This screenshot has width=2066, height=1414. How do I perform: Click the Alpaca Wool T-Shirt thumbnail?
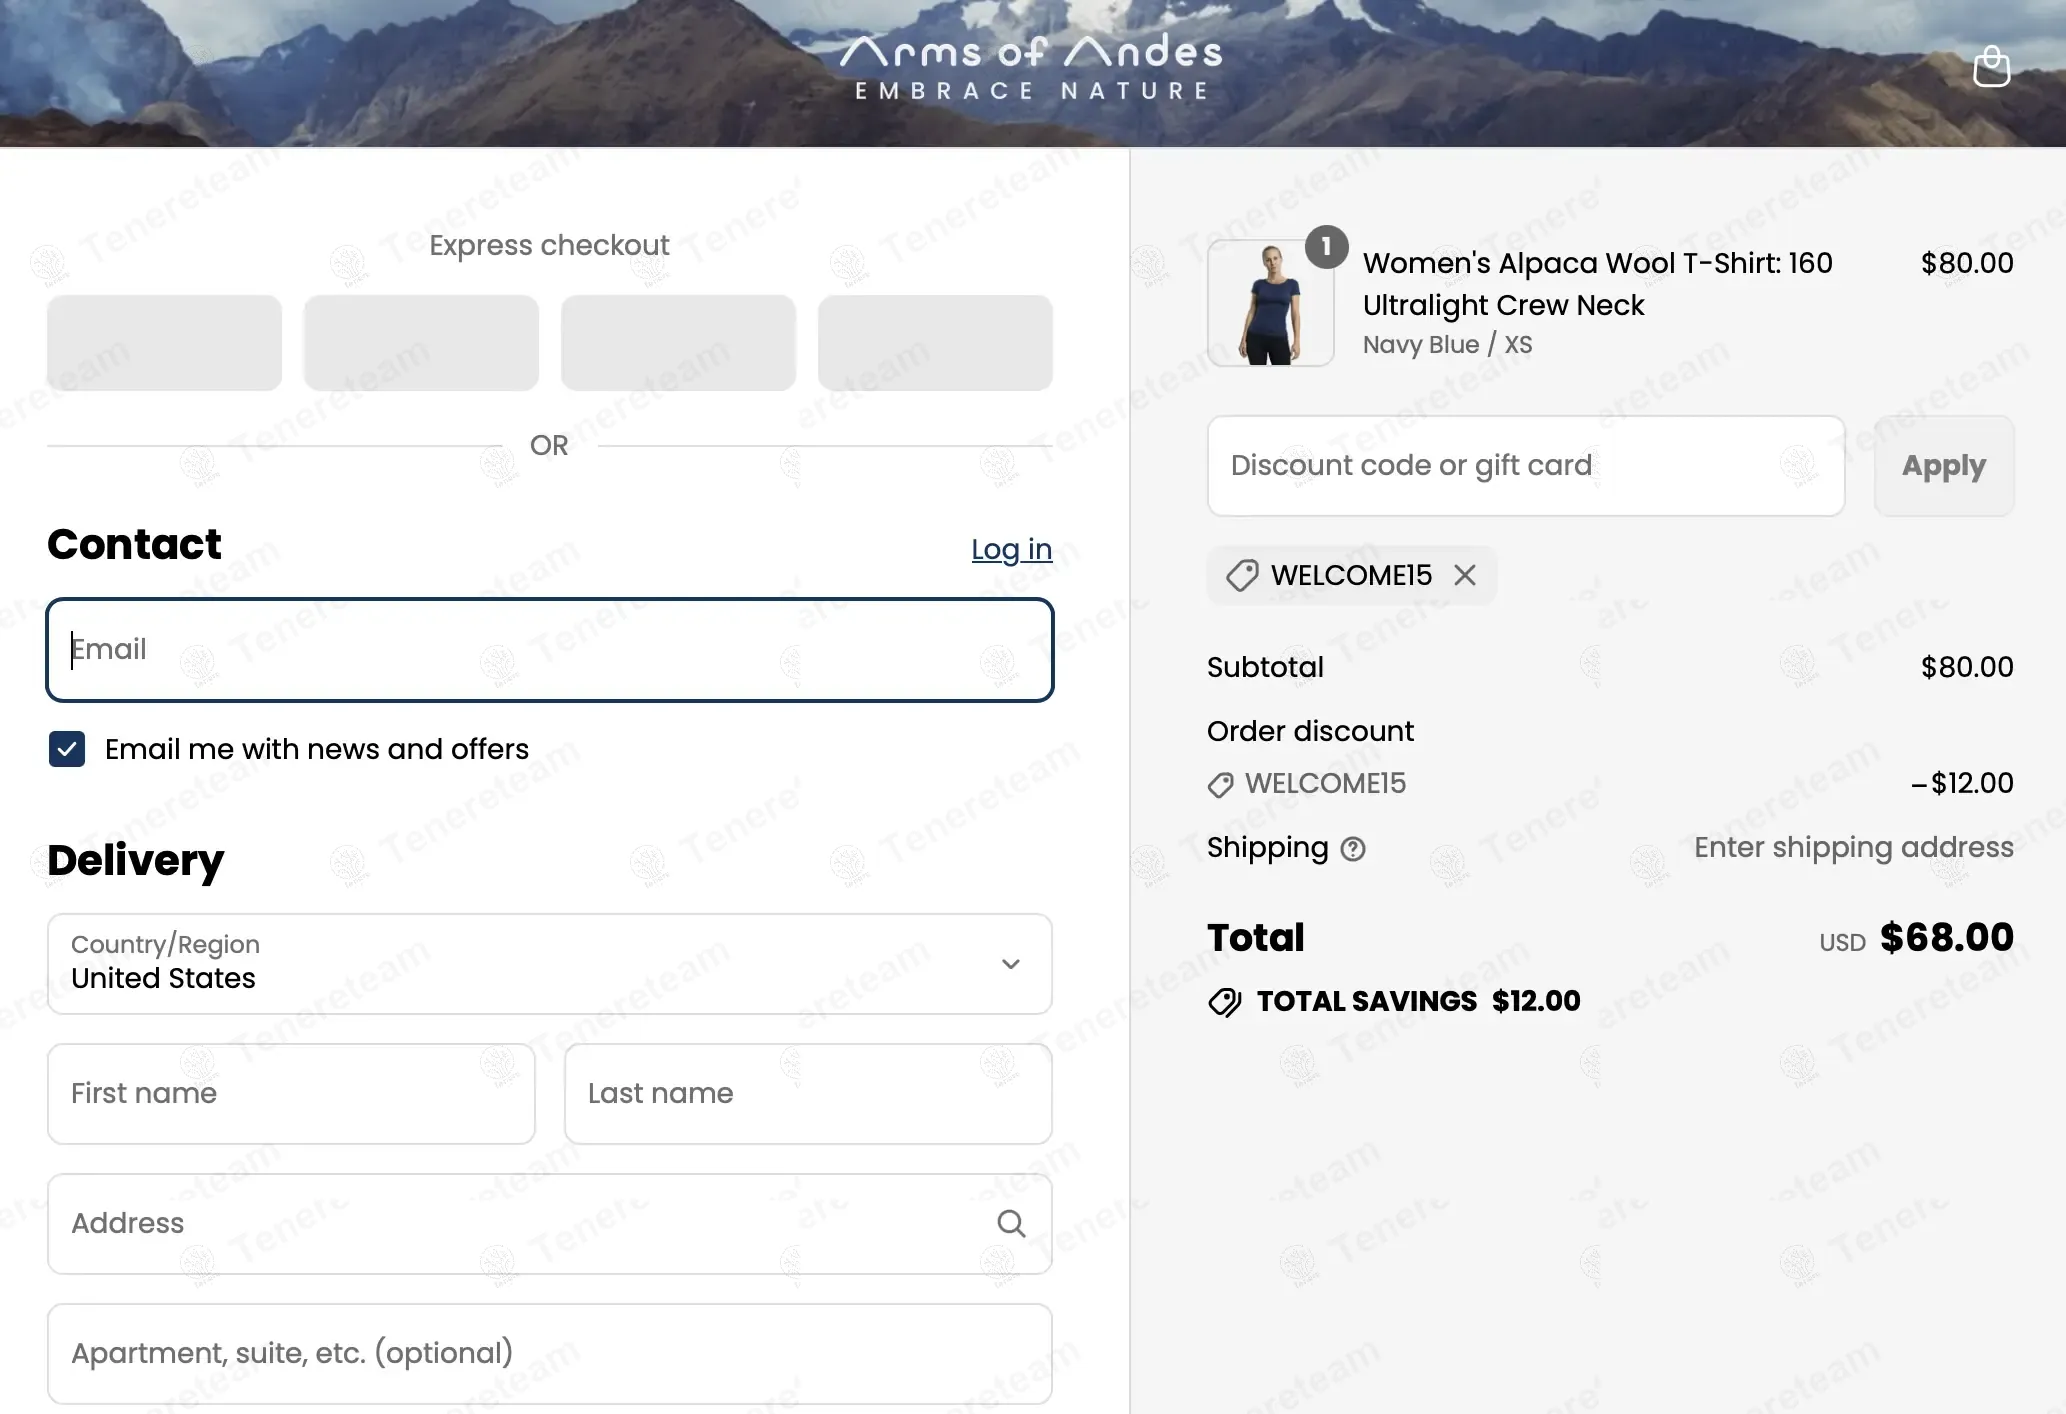point(1270,304)
